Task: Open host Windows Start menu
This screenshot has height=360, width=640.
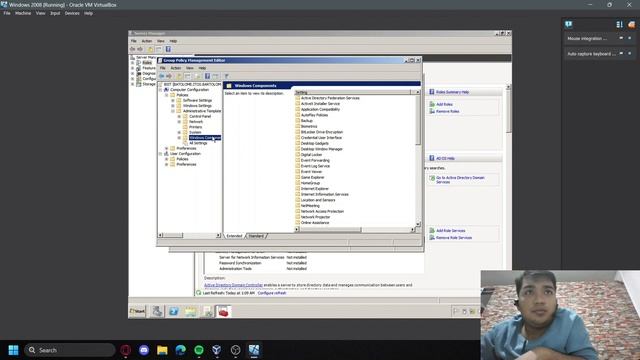Action: pos(13,350)
